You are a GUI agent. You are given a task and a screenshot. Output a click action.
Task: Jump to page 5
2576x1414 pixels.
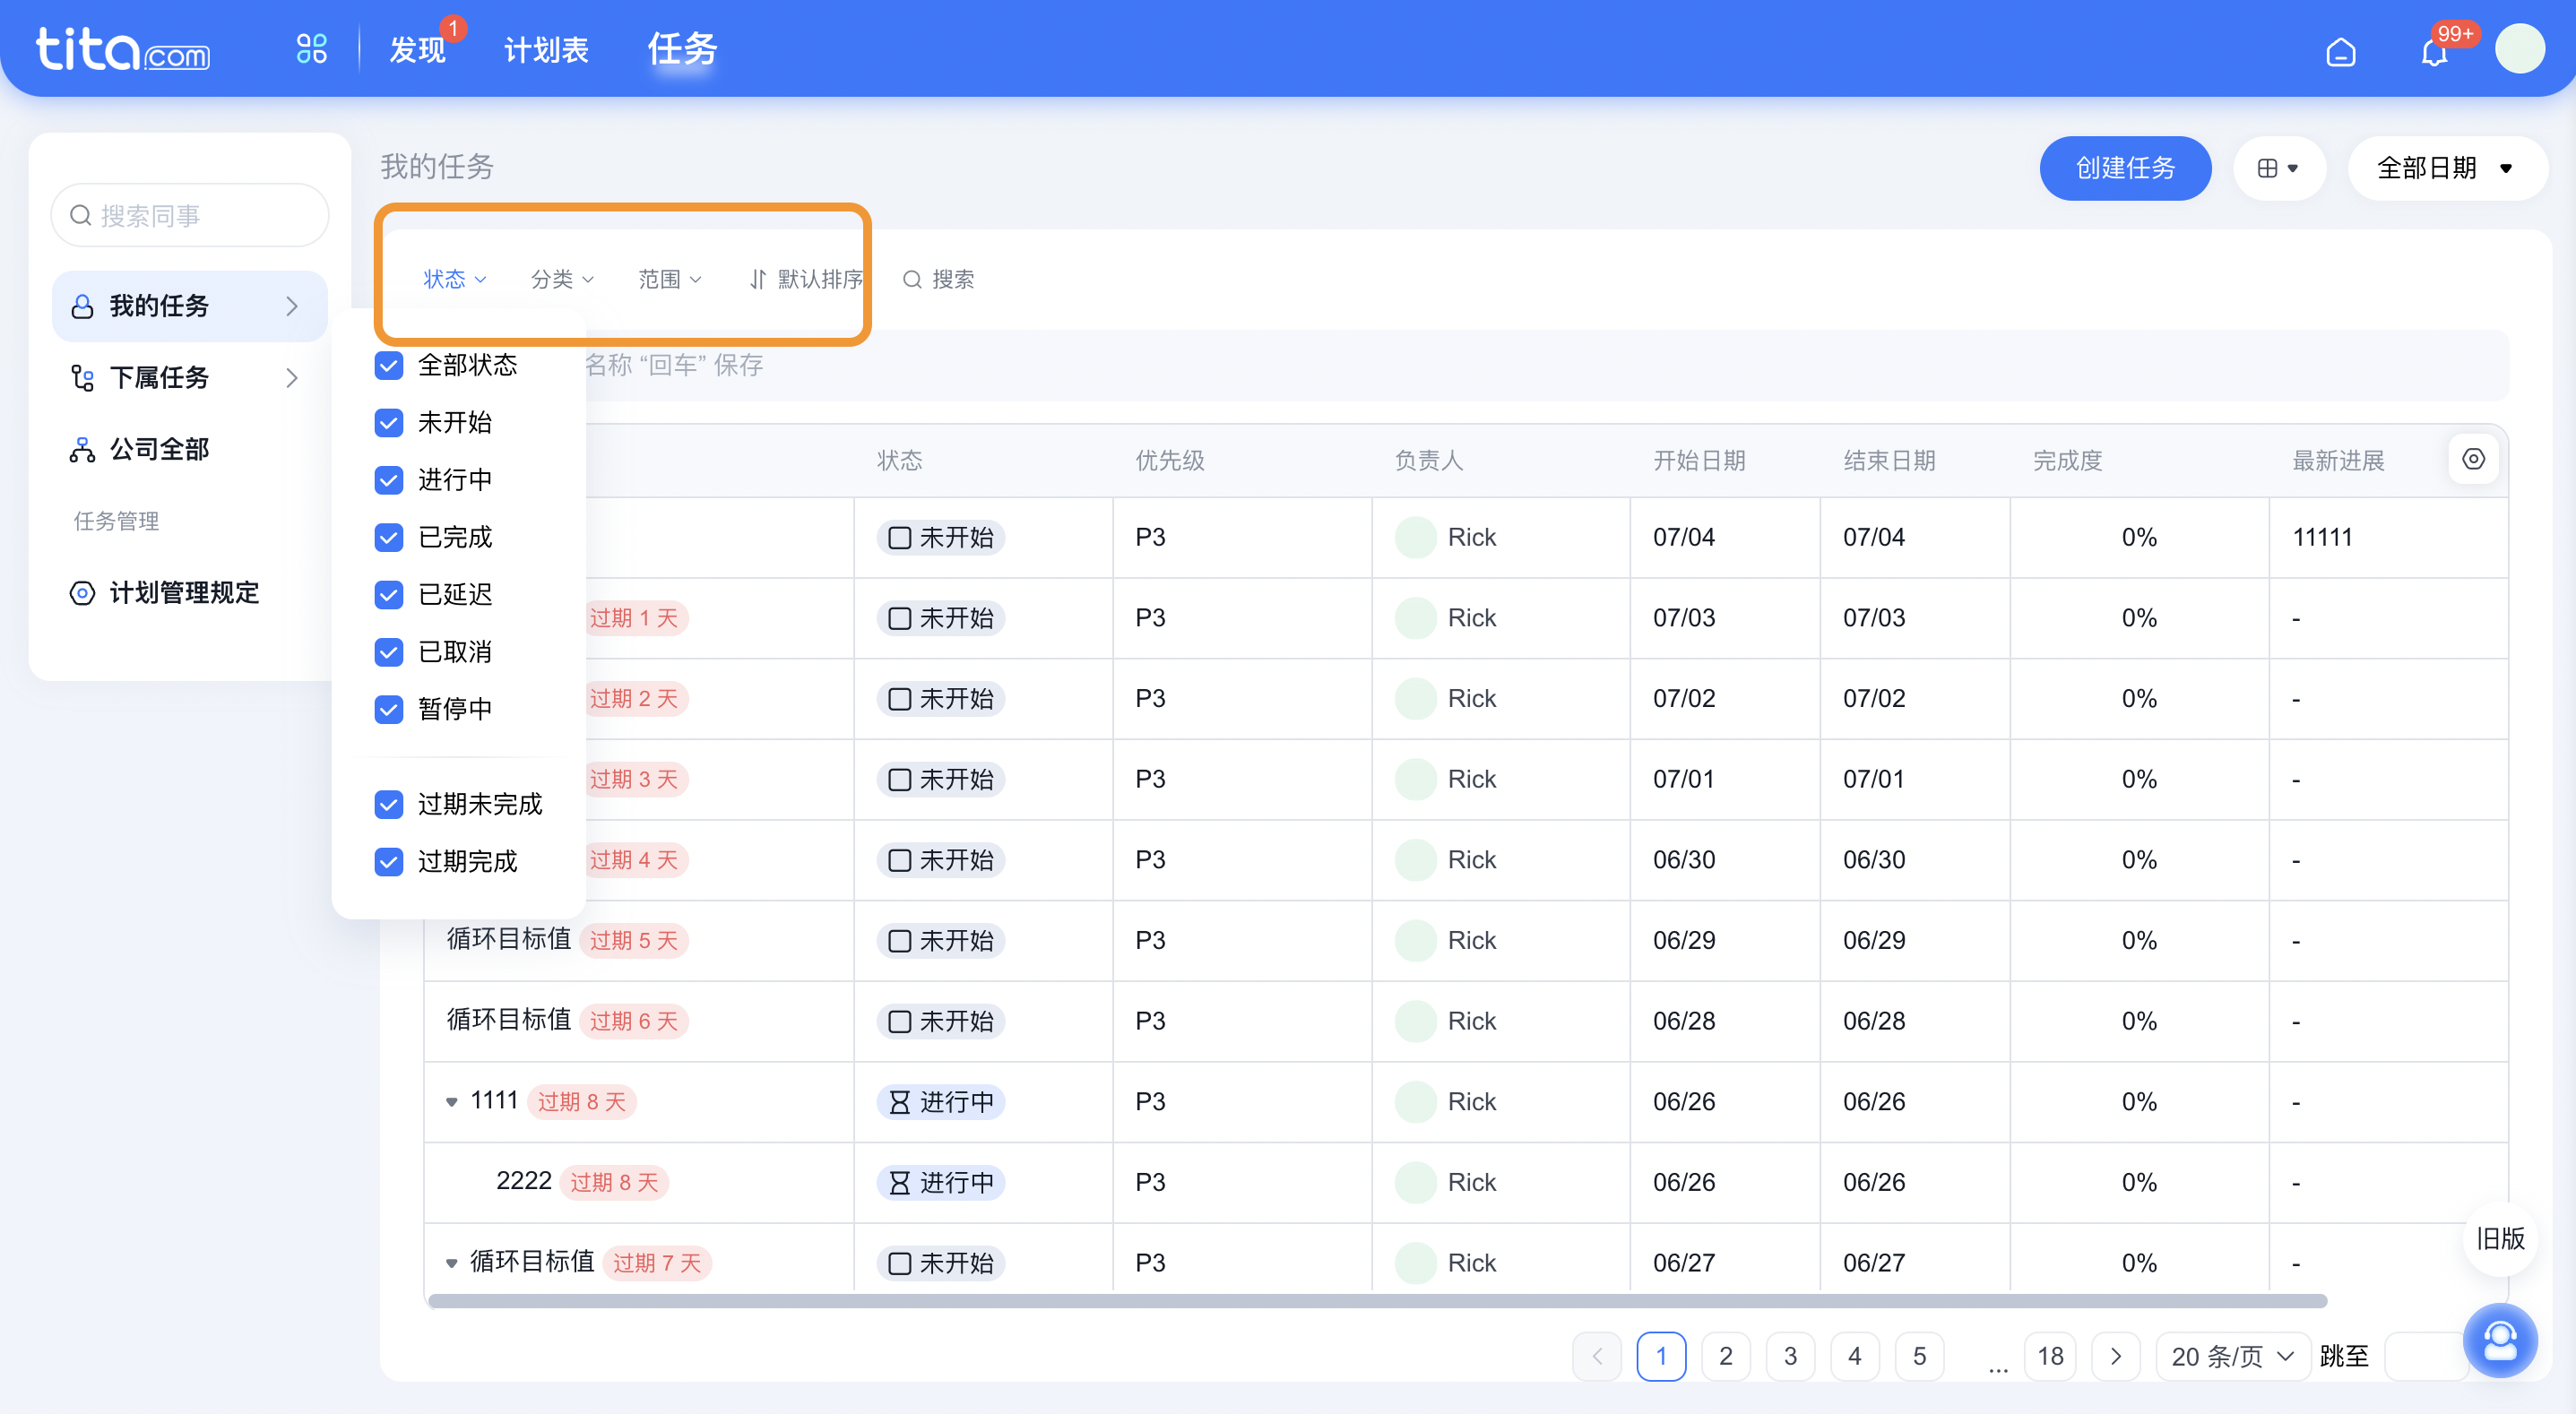tap(1919, 1356)
